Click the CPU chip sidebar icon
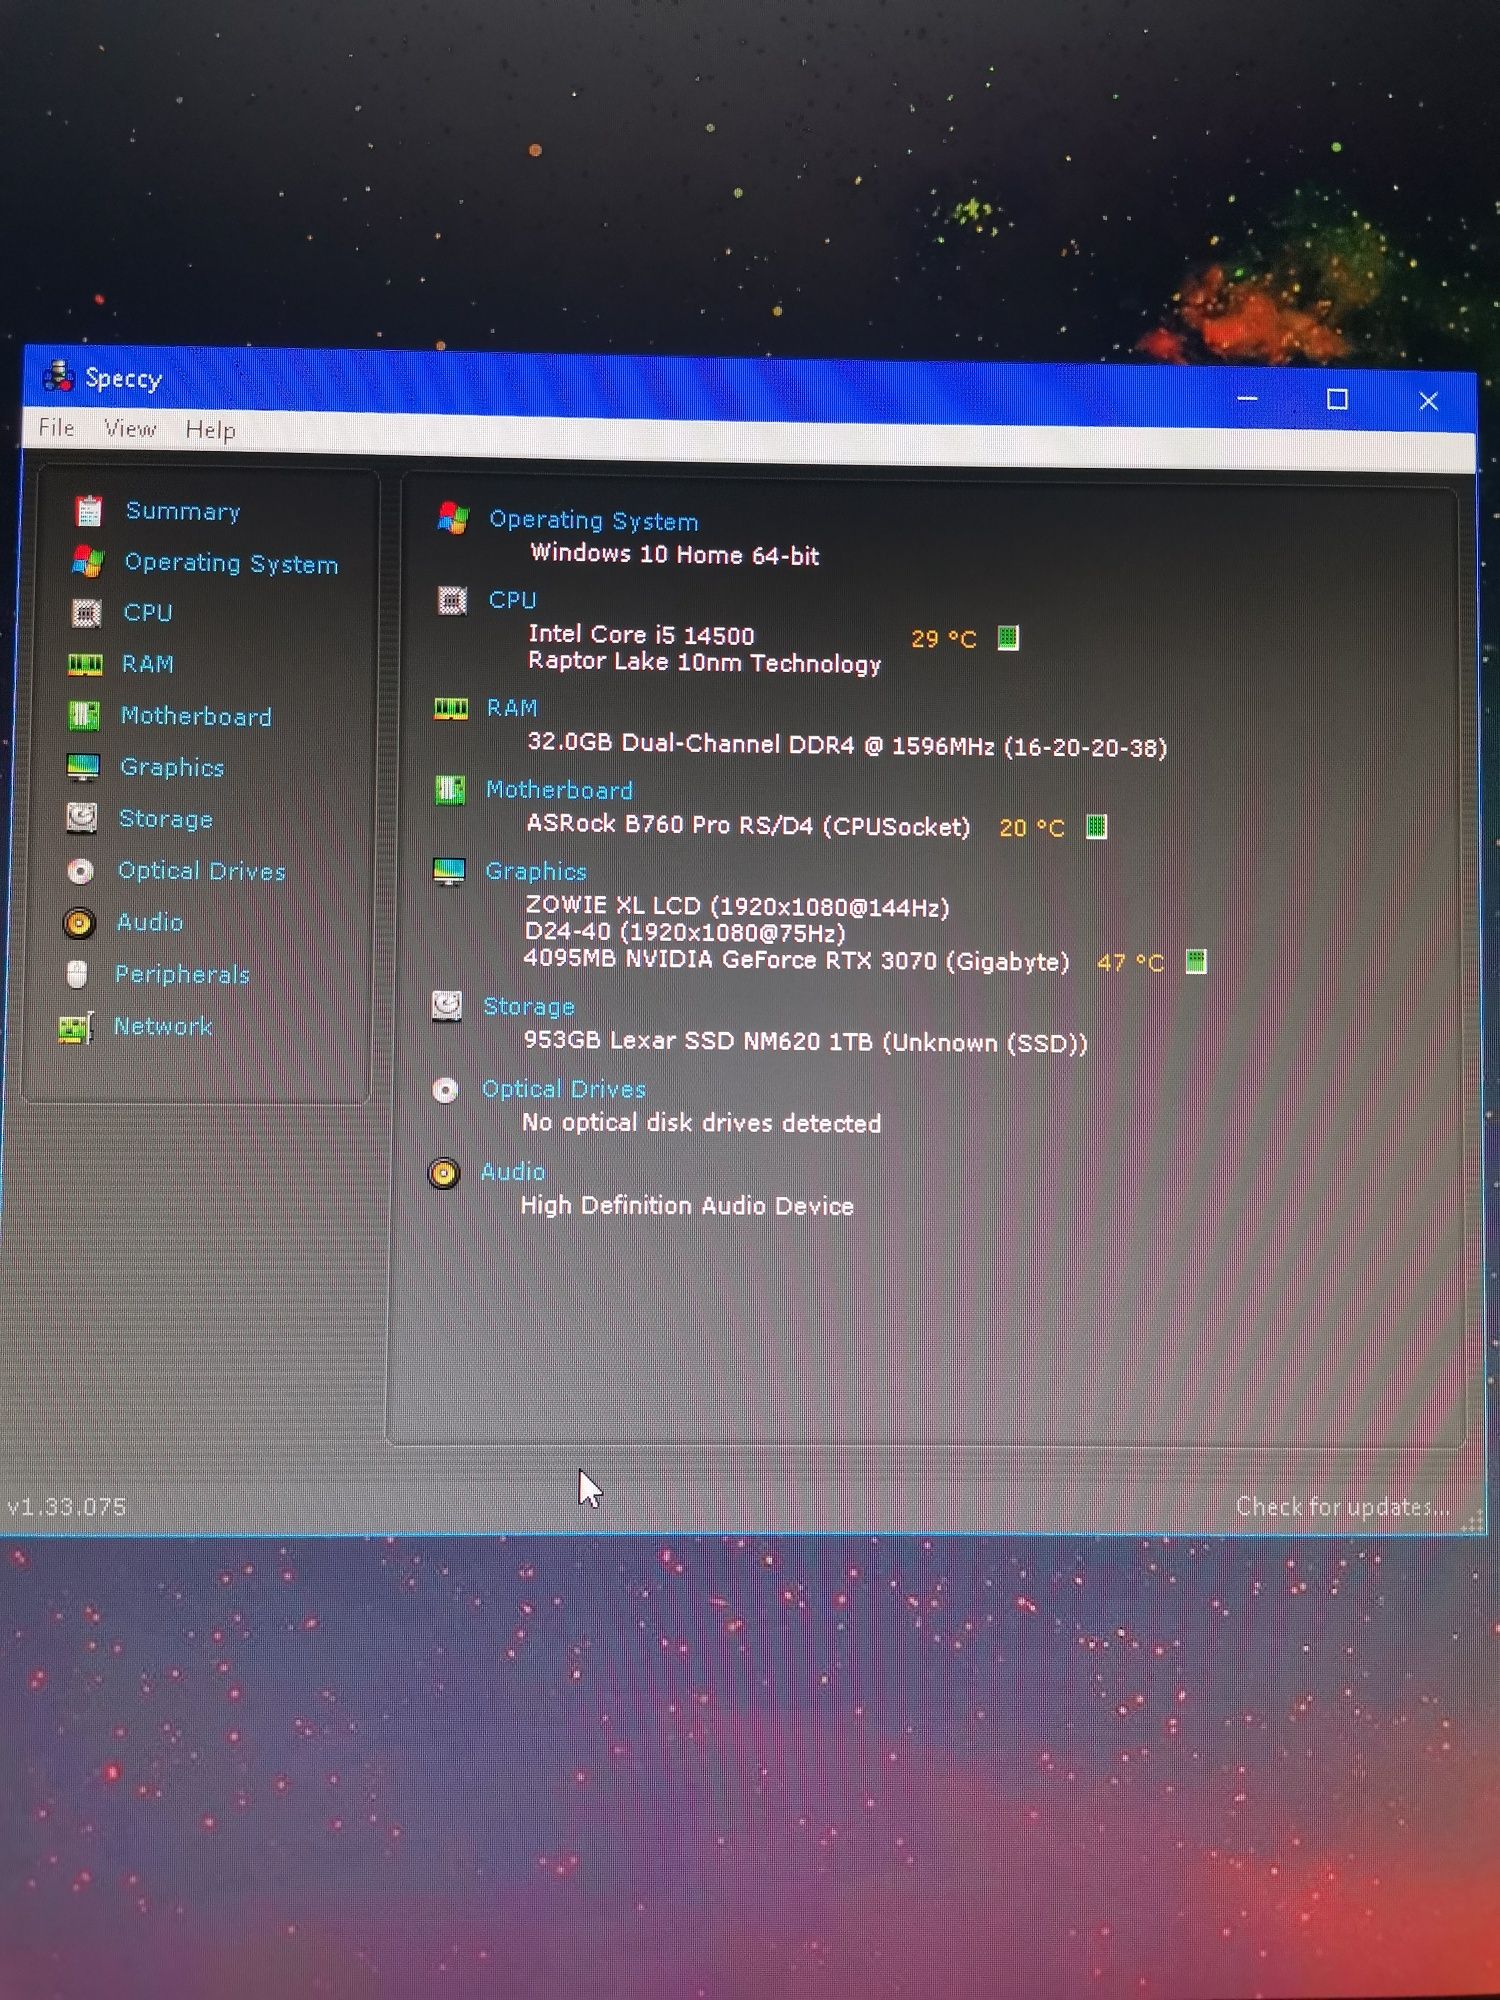This screenshot has height=2000, width=1500. (86, 612)
